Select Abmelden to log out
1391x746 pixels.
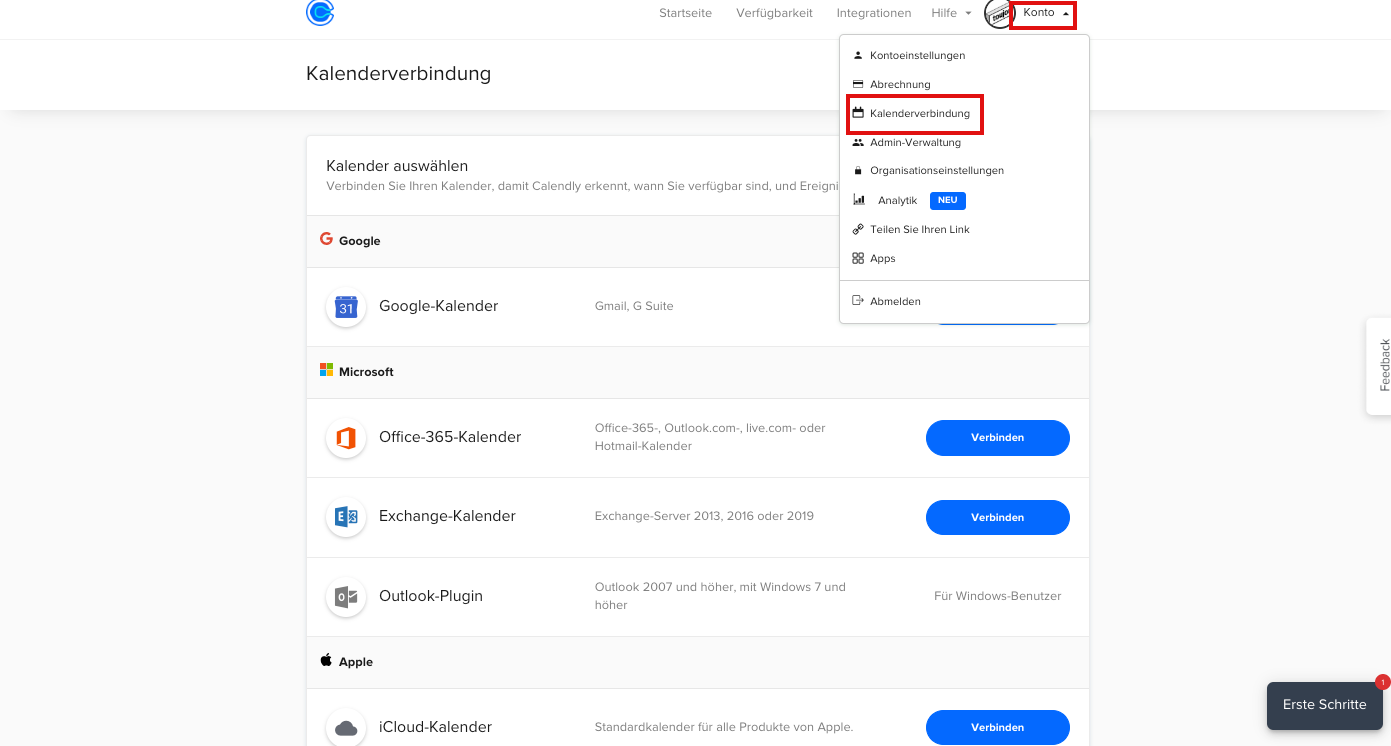(x=895, y=301)
